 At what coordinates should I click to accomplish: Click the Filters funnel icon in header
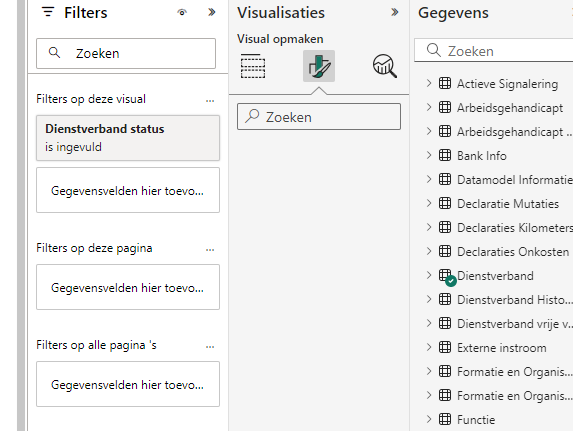coord(48,12)
